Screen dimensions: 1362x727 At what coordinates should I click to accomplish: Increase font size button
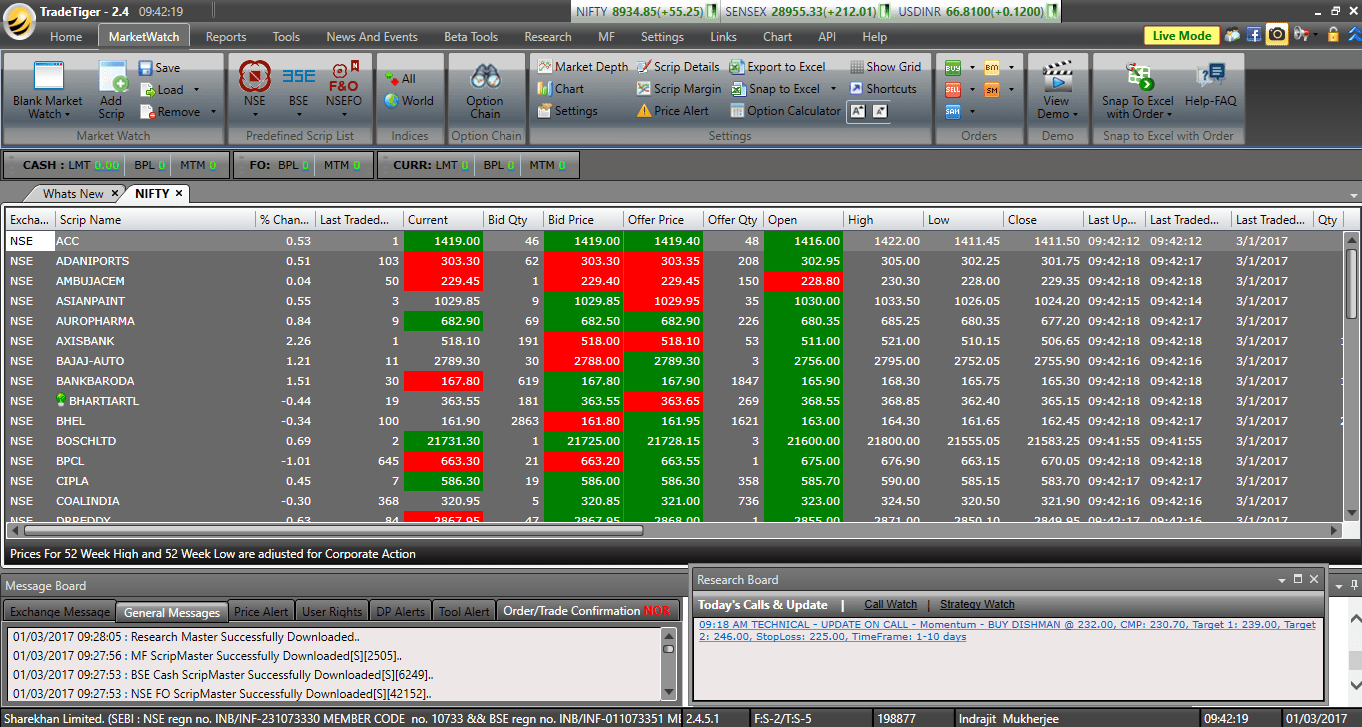pos(857,112)
